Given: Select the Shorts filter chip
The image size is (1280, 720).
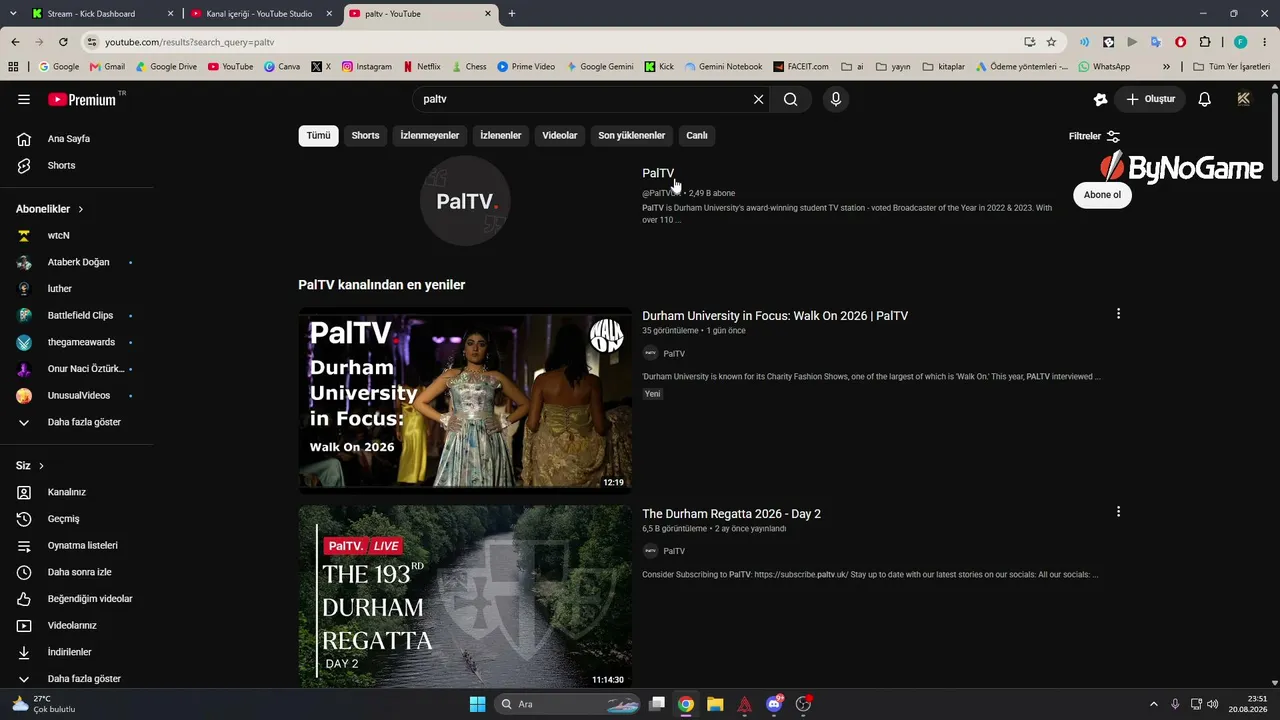Looking at the screenshot, I should [x=365, y=136].
